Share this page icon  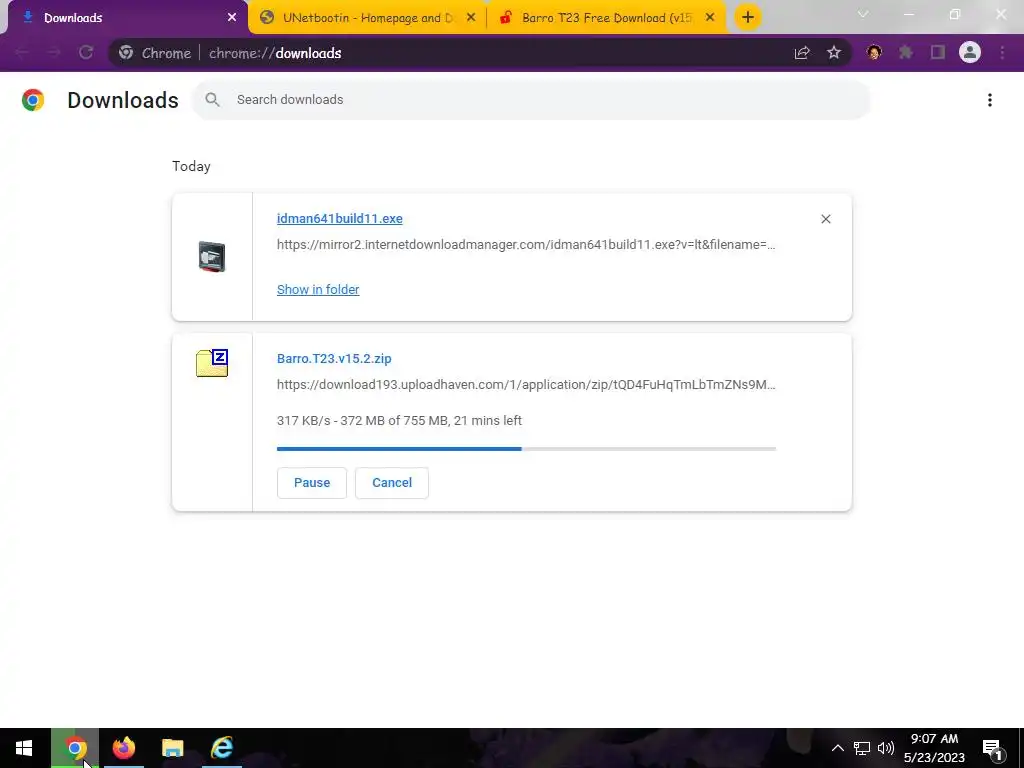tap(802, 53)
